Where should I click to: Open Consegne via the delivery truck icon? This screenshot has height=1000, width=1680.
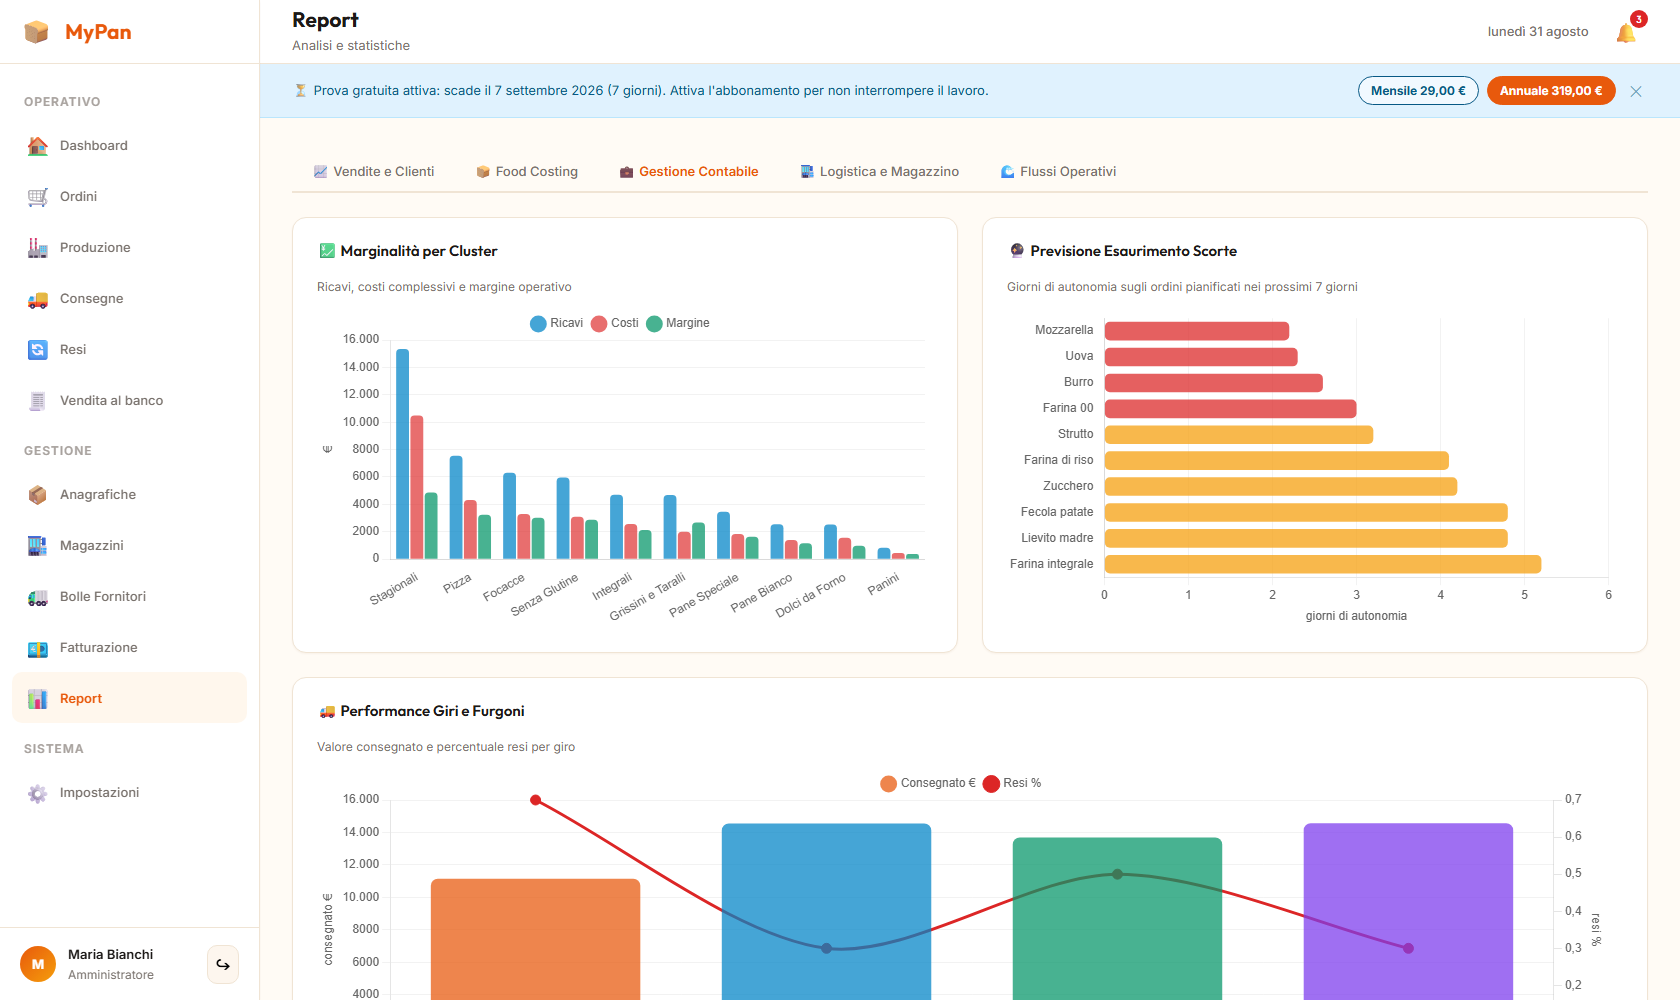pos(38,299)
